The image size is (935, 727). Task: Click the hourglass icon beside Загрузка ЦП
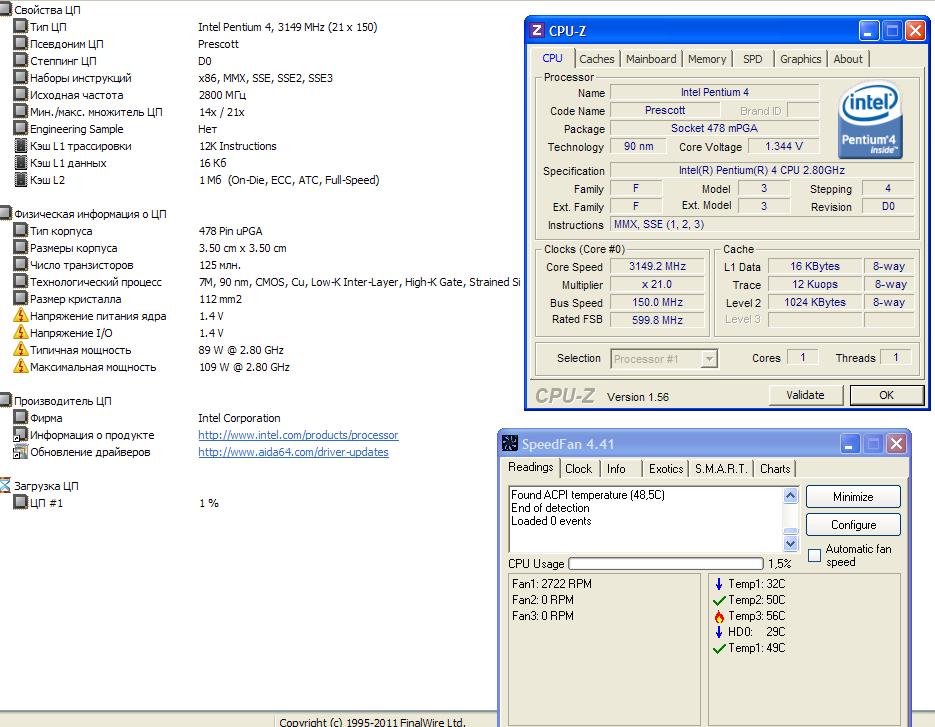(6, 486)
